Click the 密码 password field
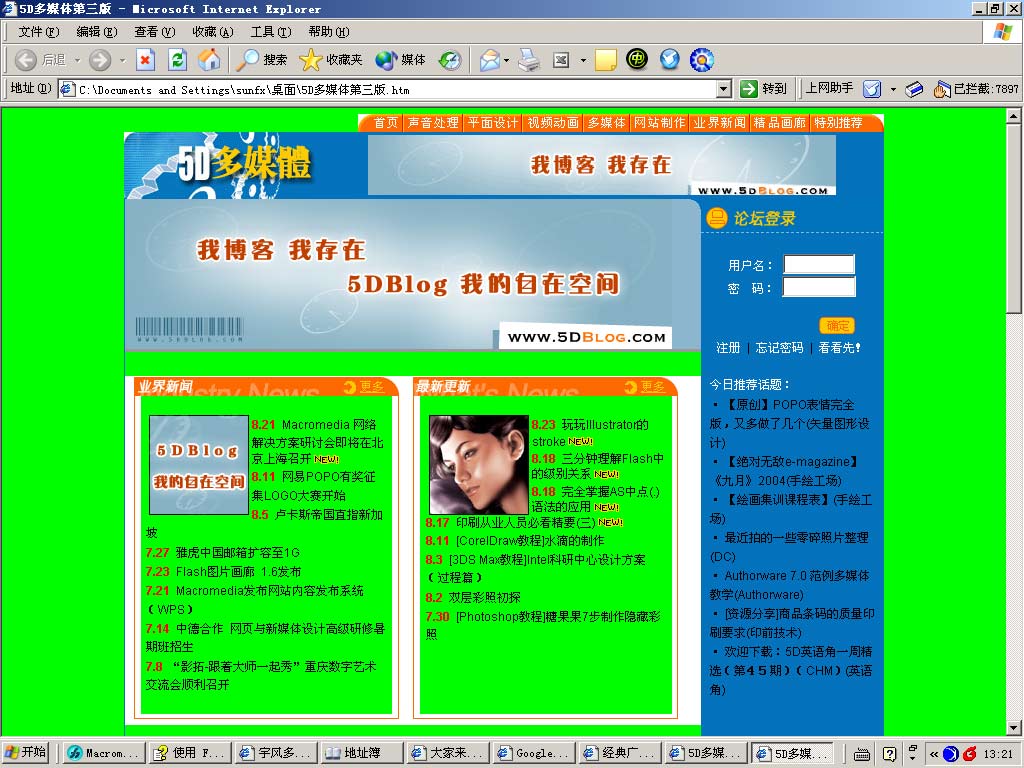 (x=819, y=287)
